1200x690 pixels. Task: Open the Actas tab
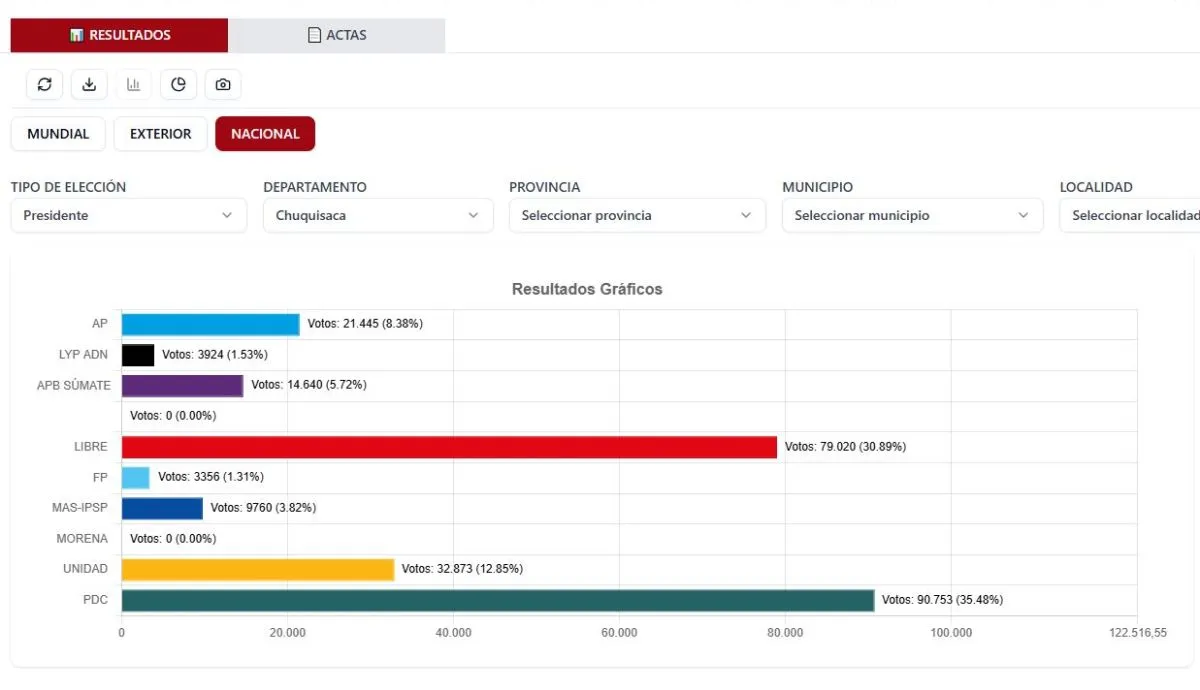337,35
